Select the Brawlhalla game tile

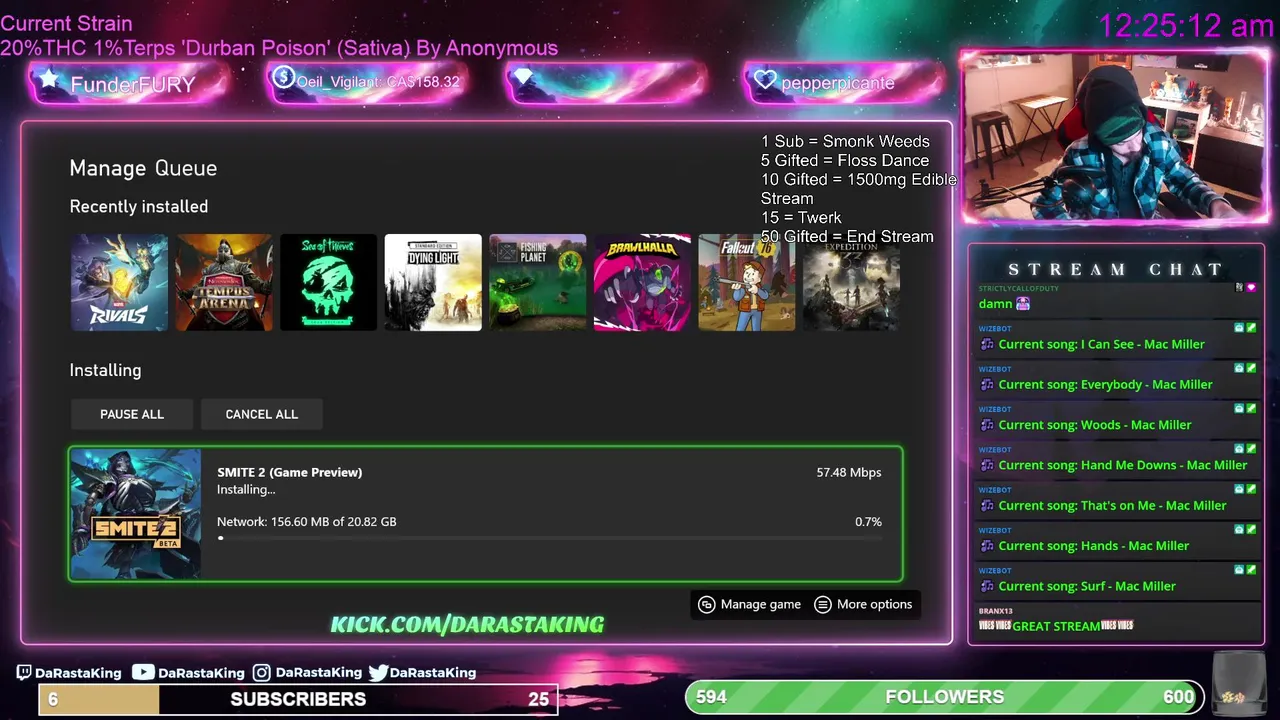(x=642, y=282)
